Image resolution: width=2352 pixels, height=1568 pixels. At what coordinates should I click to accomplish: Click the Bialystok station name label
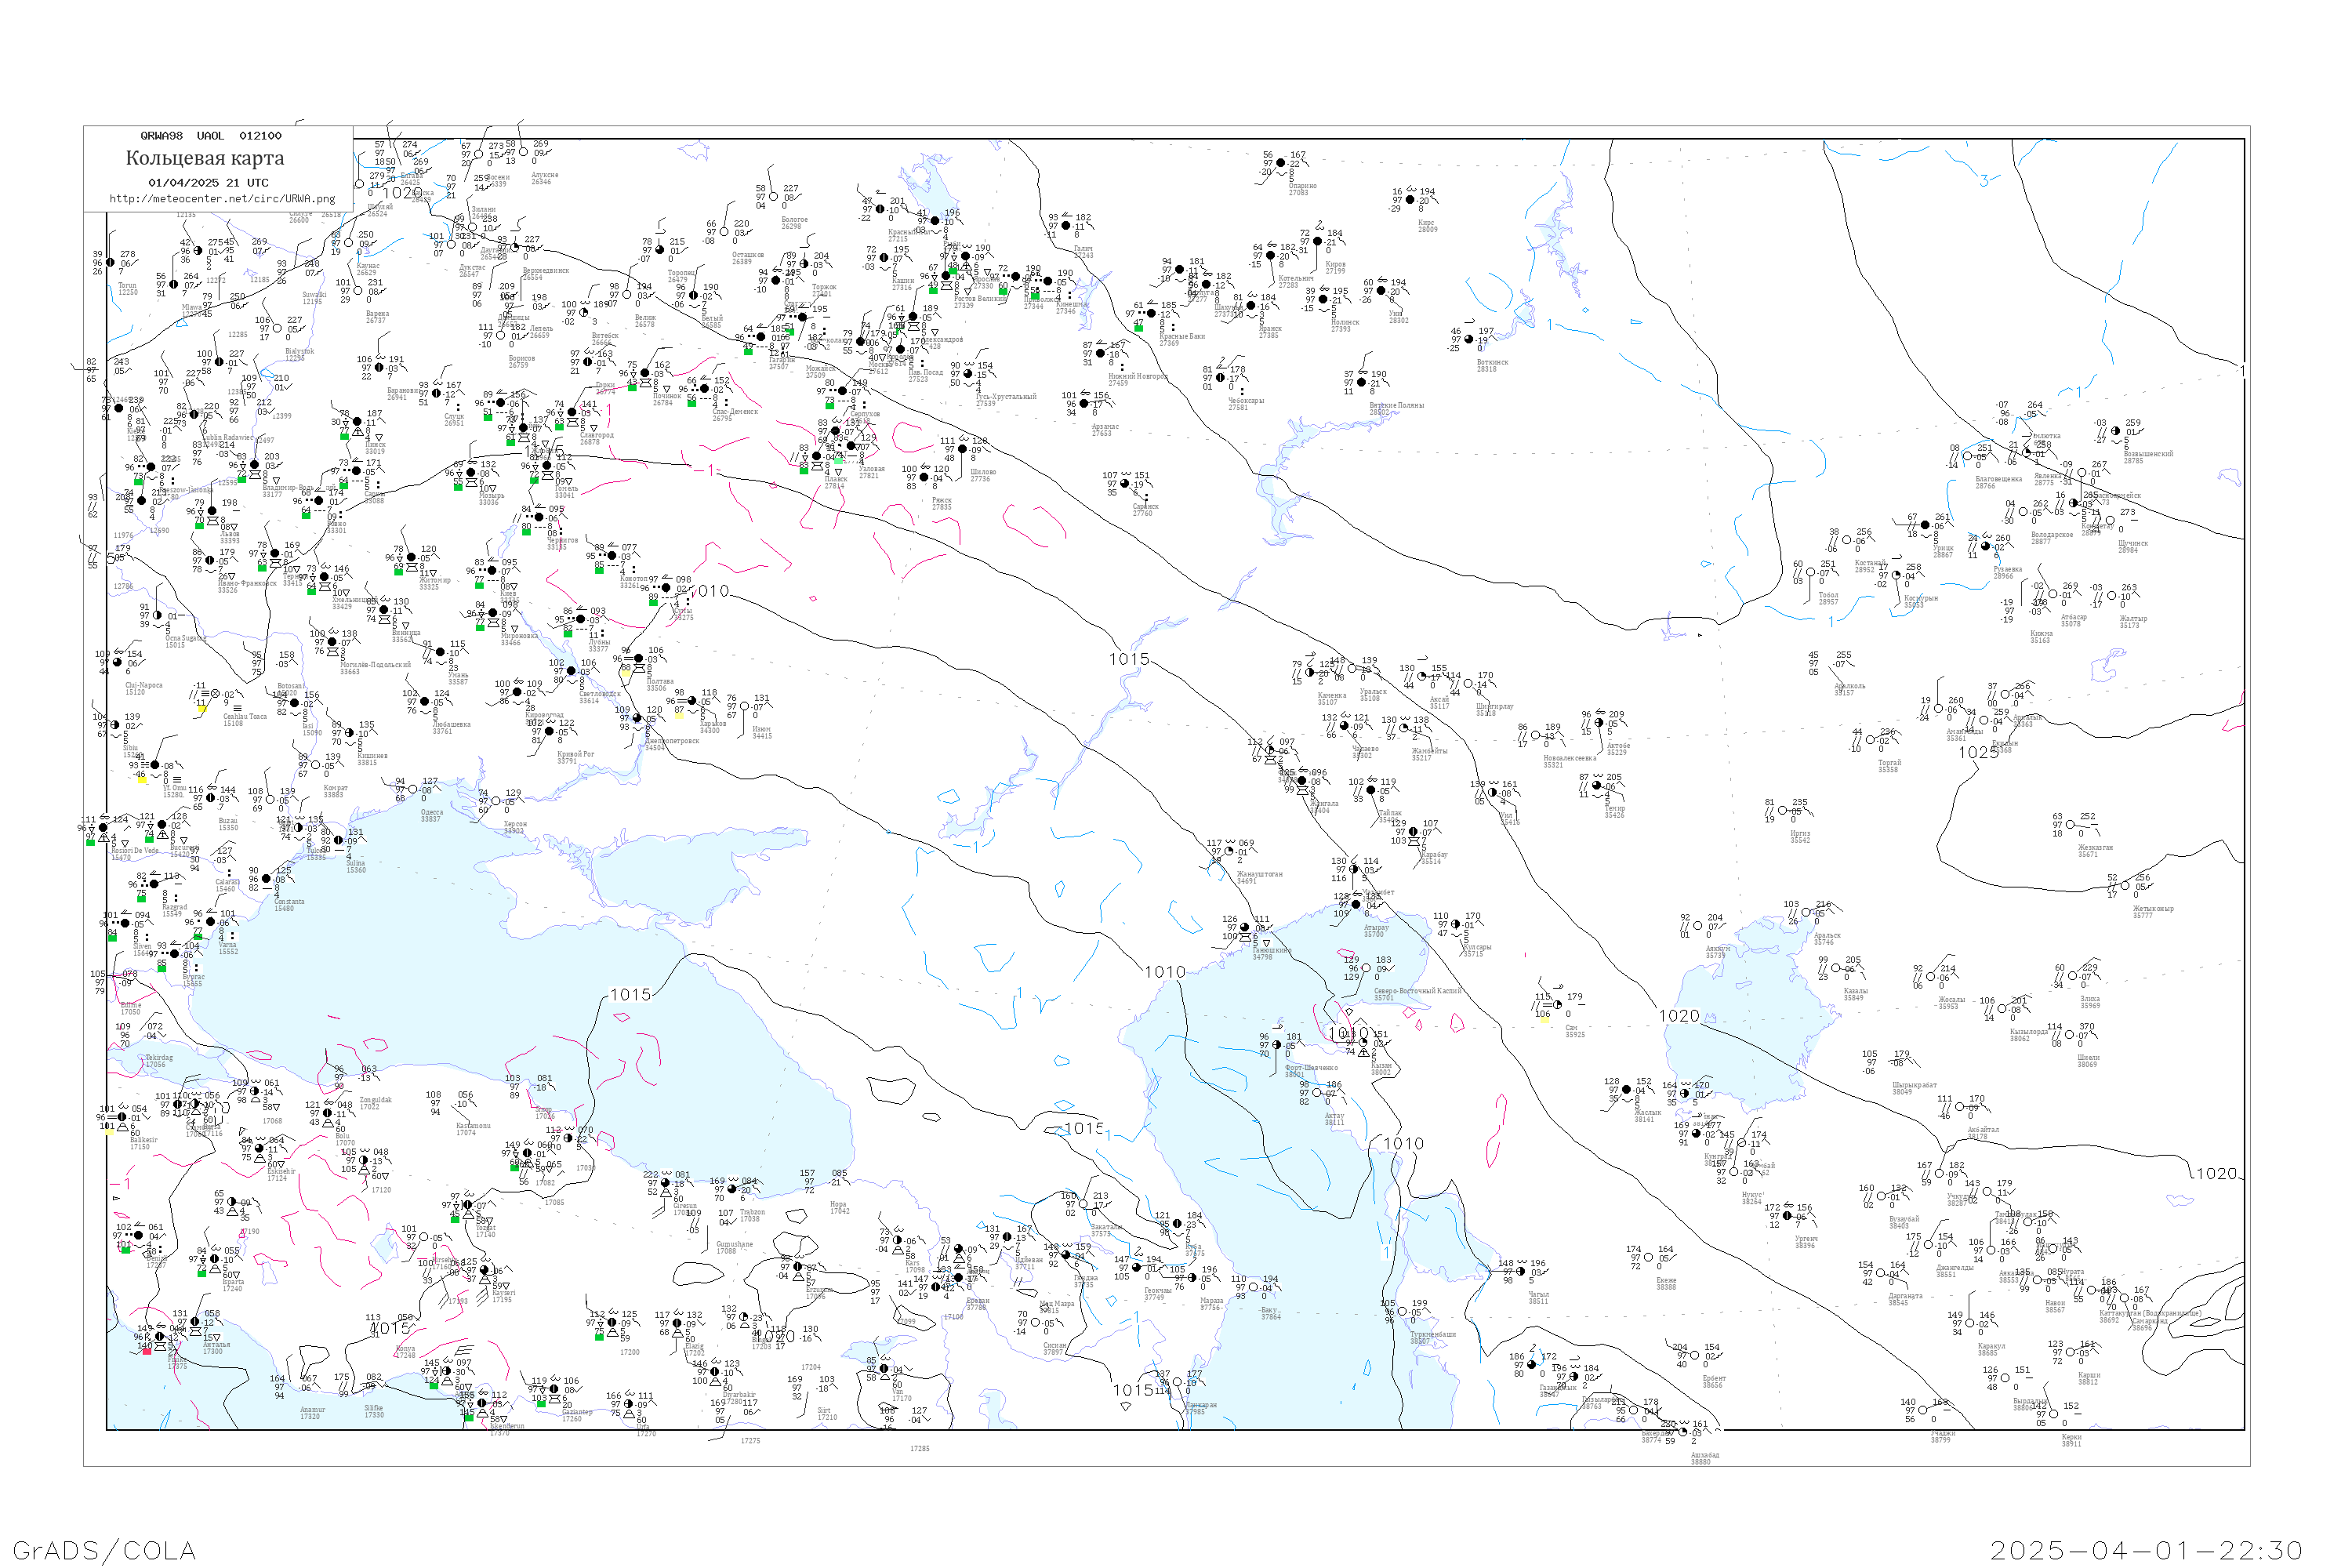tap(299, 352)
